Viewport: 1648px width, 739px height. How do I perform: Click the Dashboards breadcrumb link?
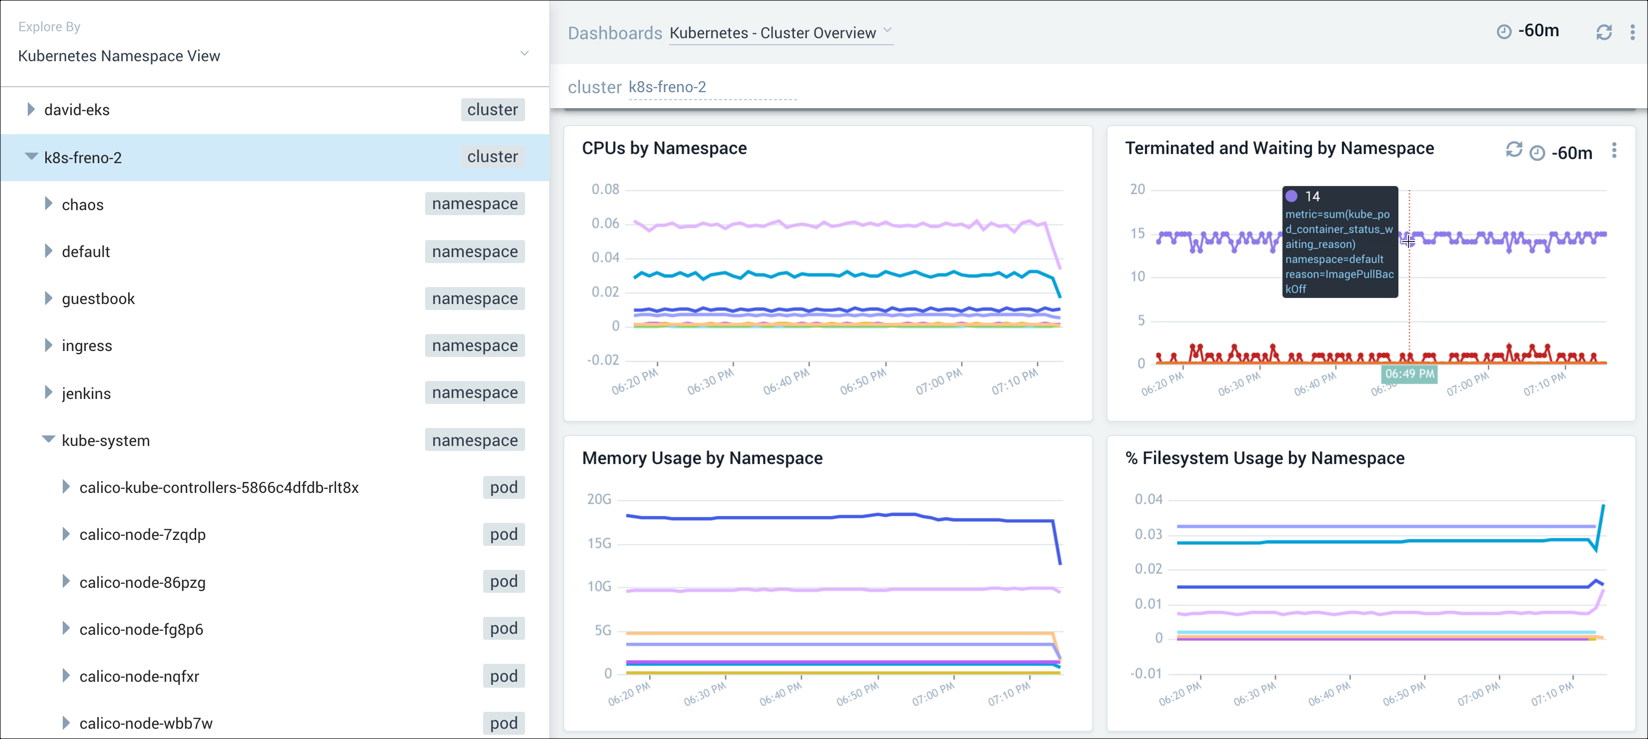coord(614,33)
